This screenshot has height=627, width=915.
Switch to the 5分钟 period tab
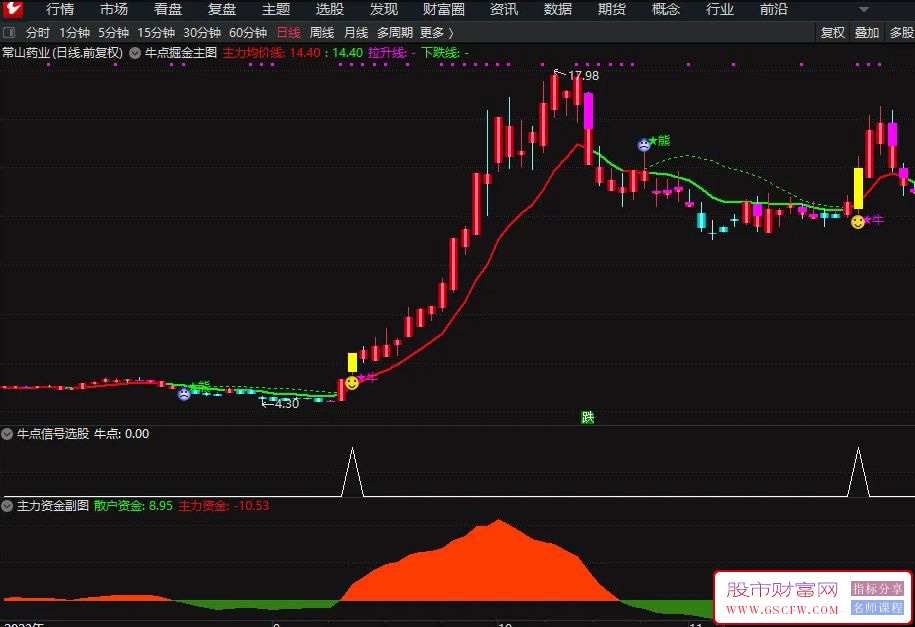(113, 33)
